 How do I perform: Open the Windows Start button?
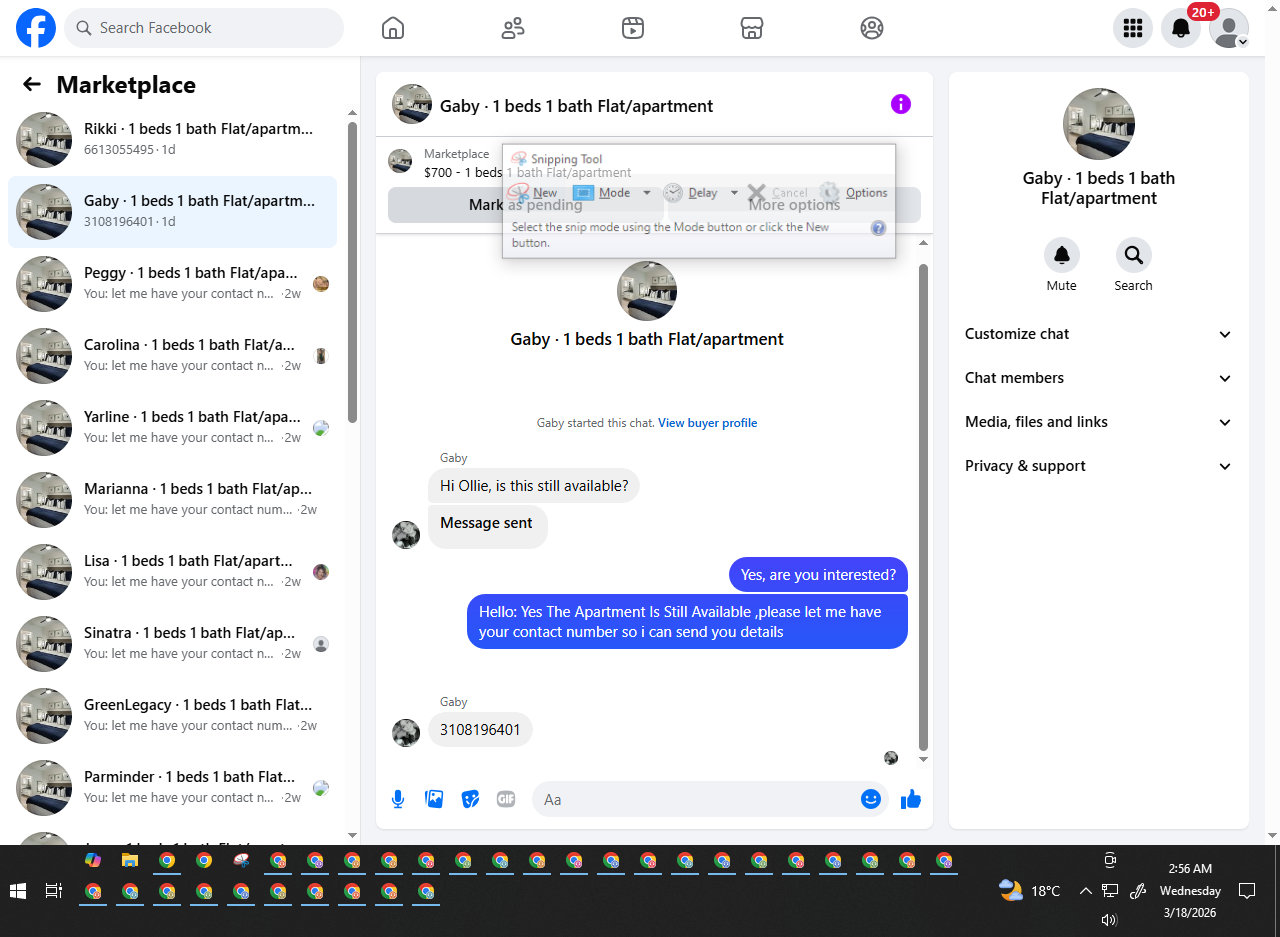(17, 891)
